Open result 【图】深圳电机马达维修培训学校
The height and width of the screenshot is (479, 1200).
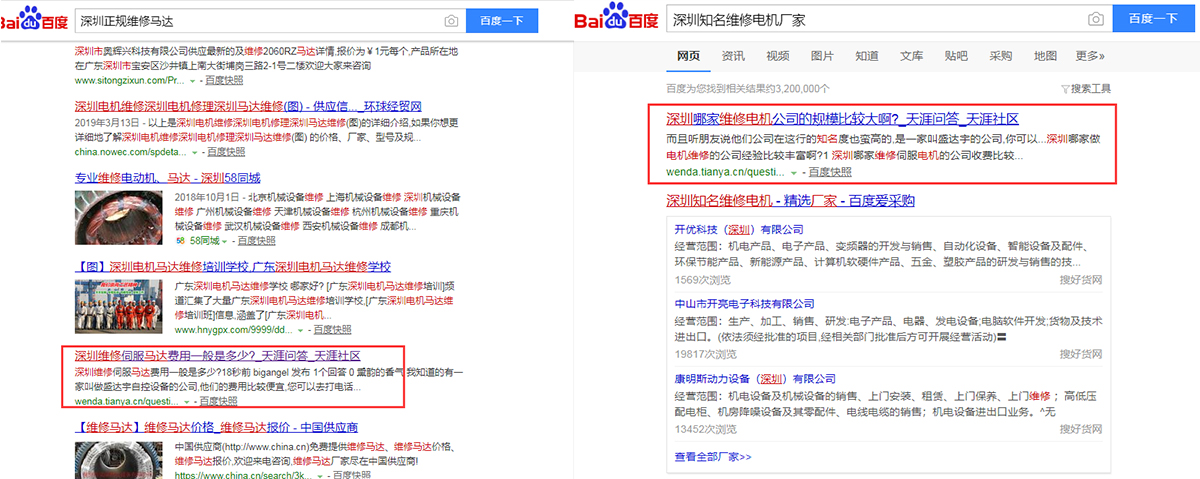(x=232, y=266)
